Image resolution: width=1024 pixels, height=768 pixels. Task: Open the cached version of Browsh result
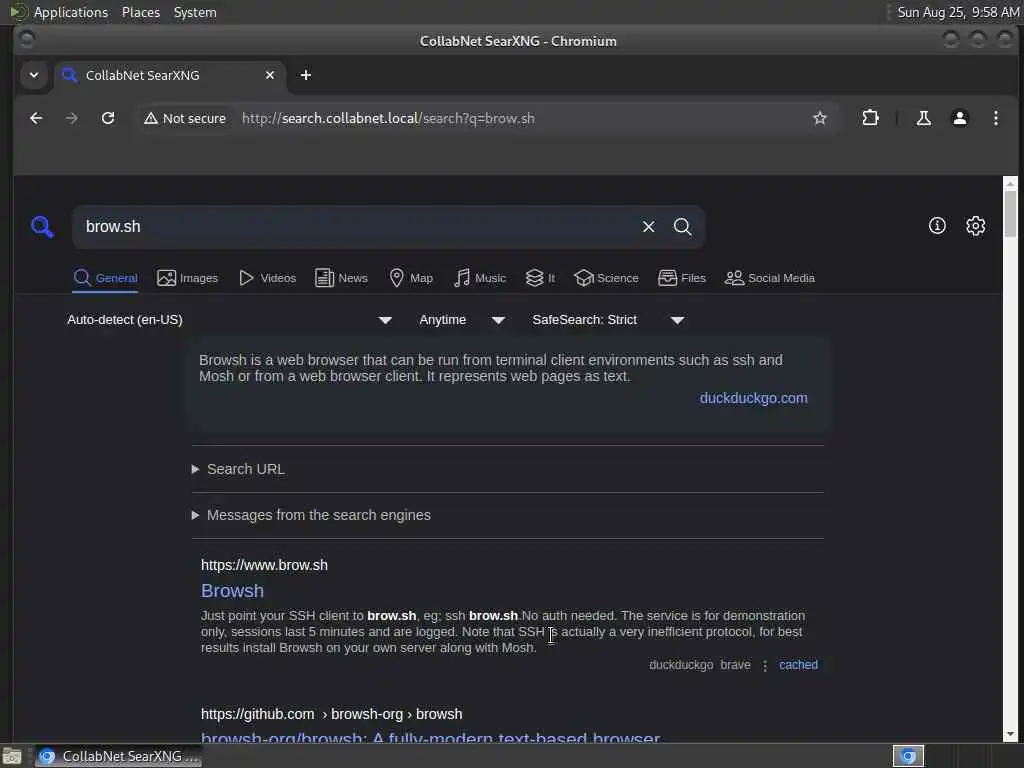(798, 665)
